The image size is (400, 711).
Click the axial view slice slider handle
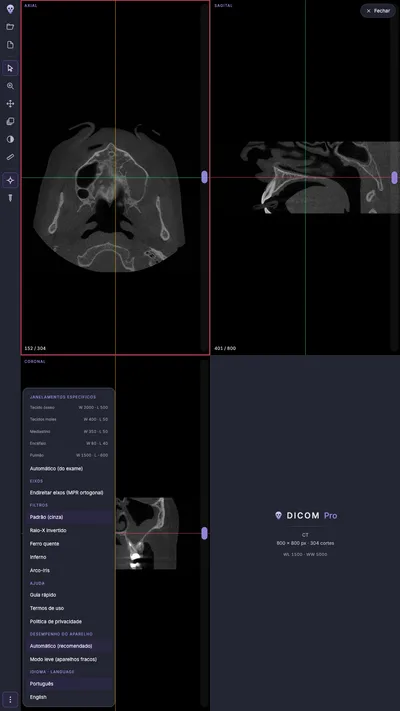pos(204,177)
